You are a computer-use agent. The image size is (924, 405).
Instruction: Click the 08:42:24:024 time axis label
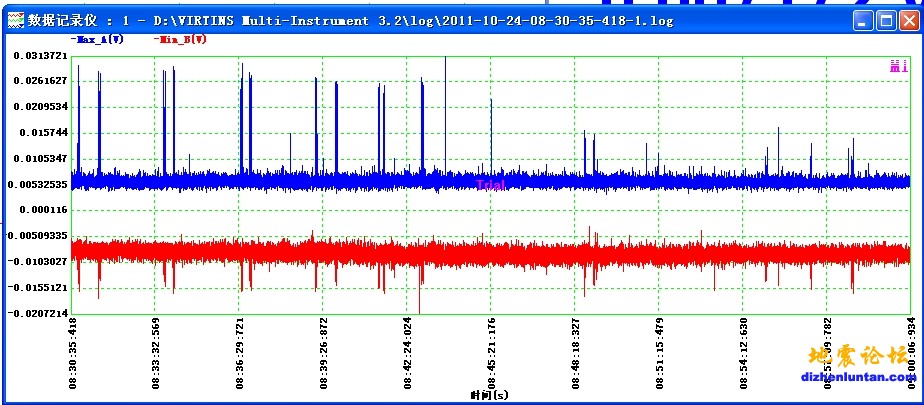(x=406, y=352)
